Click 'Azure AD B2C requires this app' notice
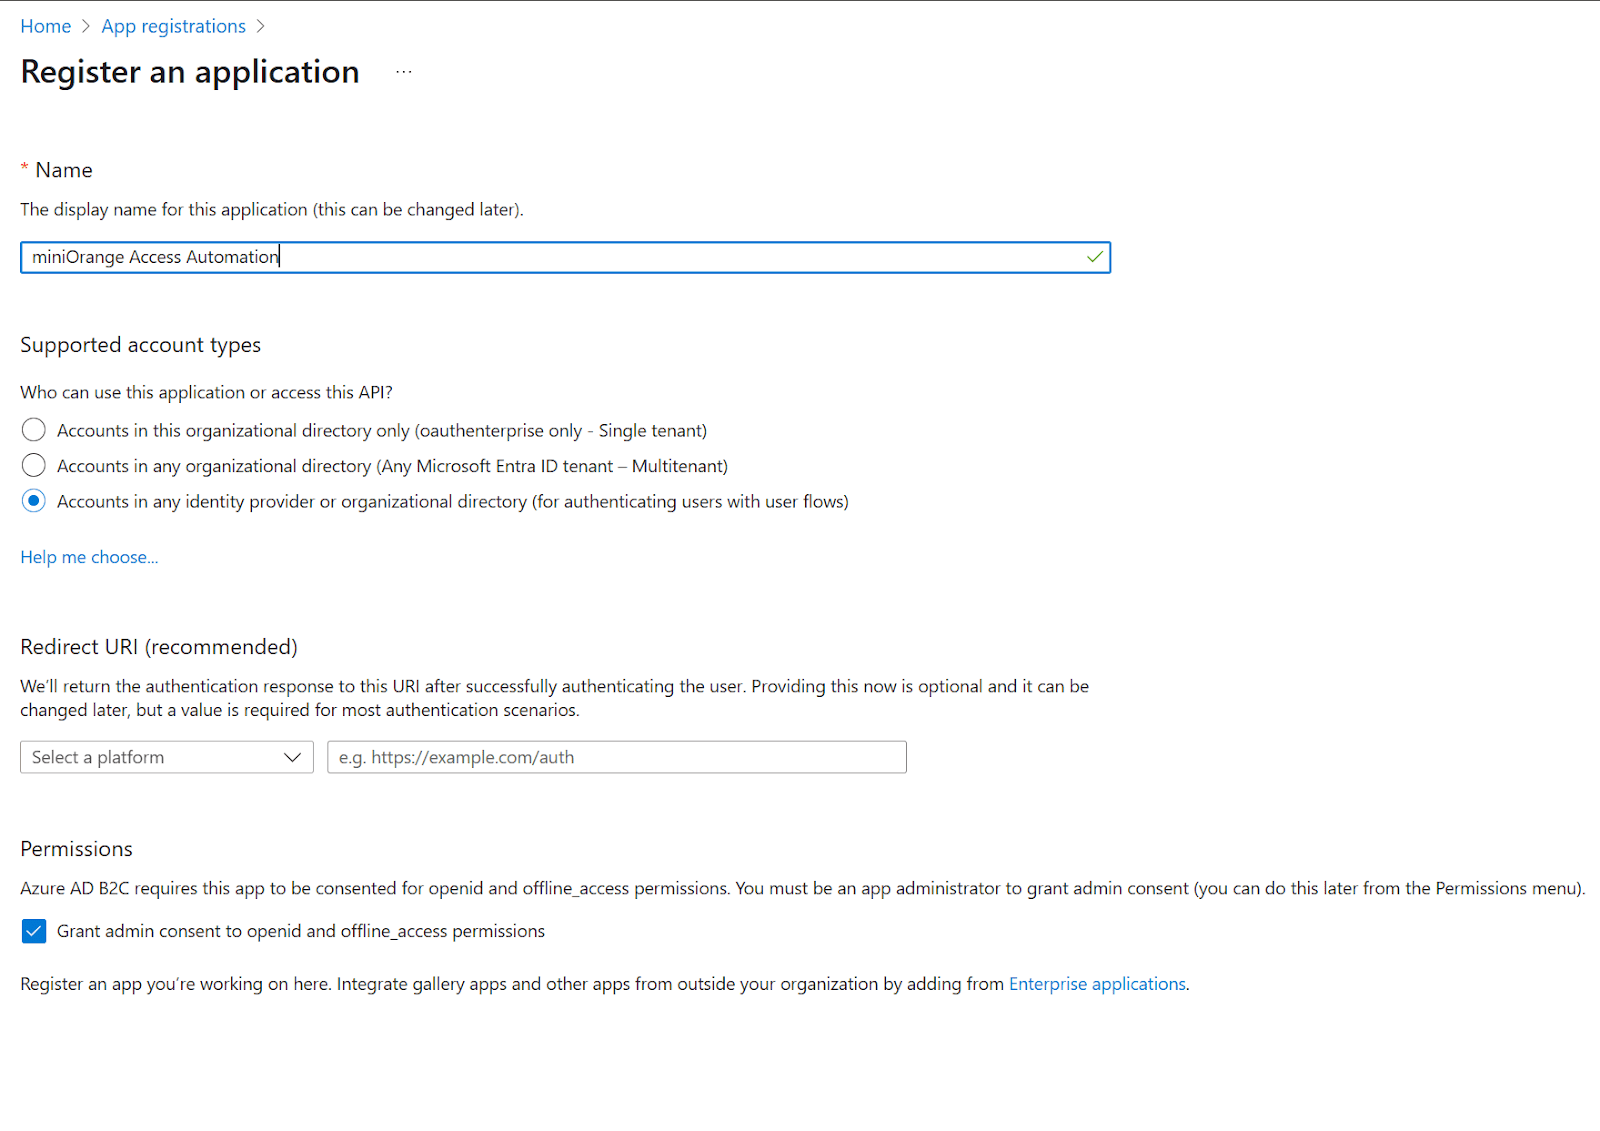This screenshot has width=1600, height=1131. 803,888
